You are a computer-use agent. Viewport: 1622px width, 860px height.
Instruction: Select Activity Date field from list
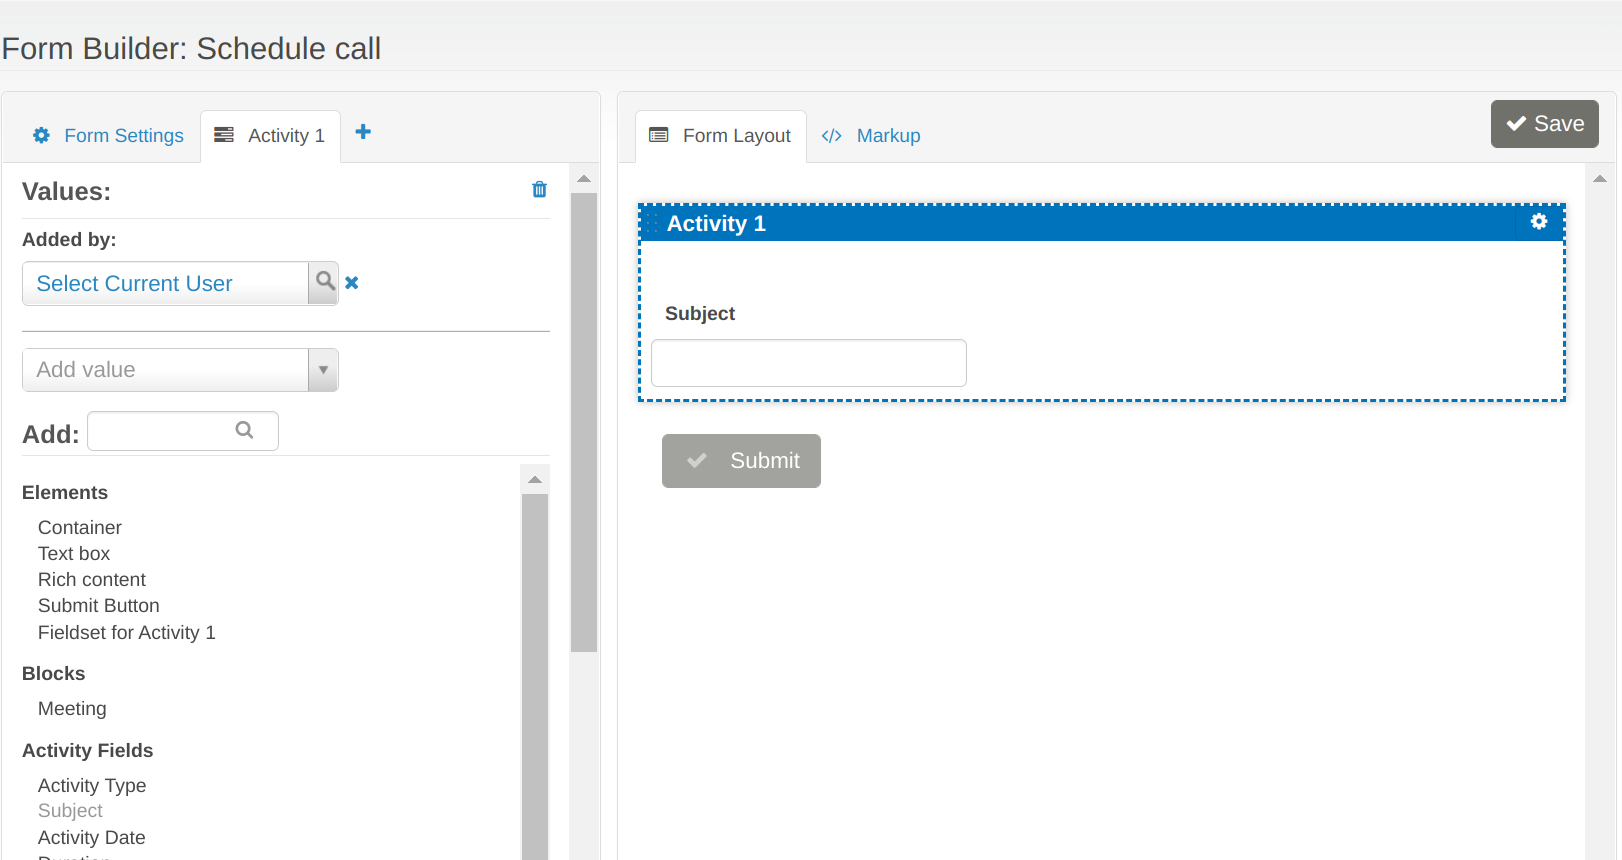click(92, 838)
